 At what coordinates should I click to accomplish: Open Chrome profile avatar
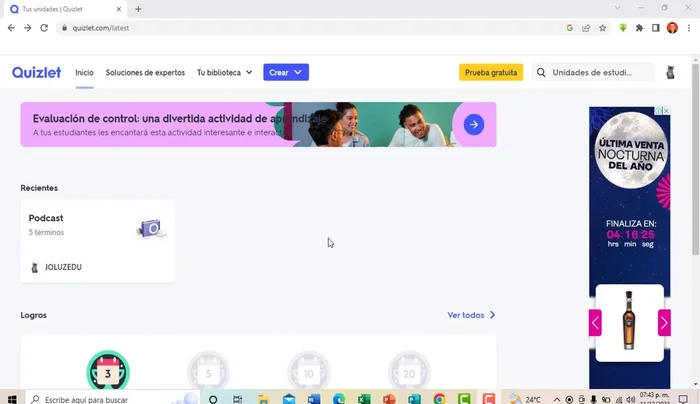(x=672, y=28)
